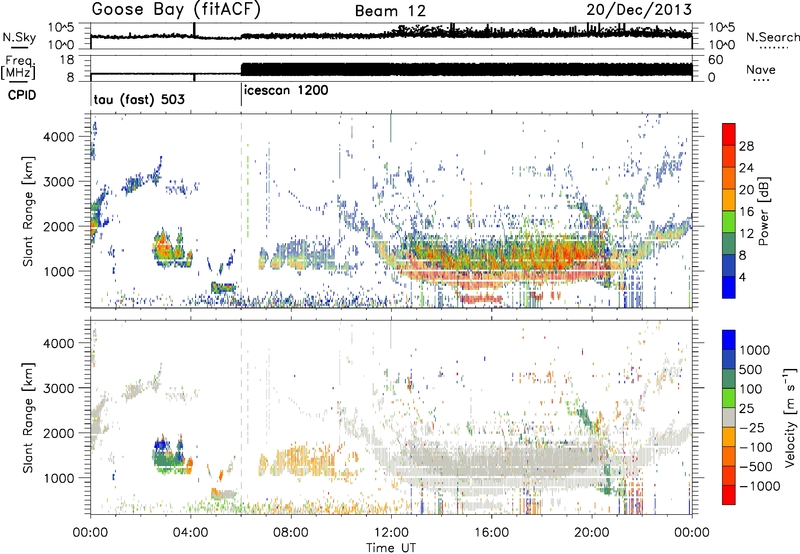Click the 'Time UT' axis title
Viewport: 800px width, 554px height.
click(391, 548)
